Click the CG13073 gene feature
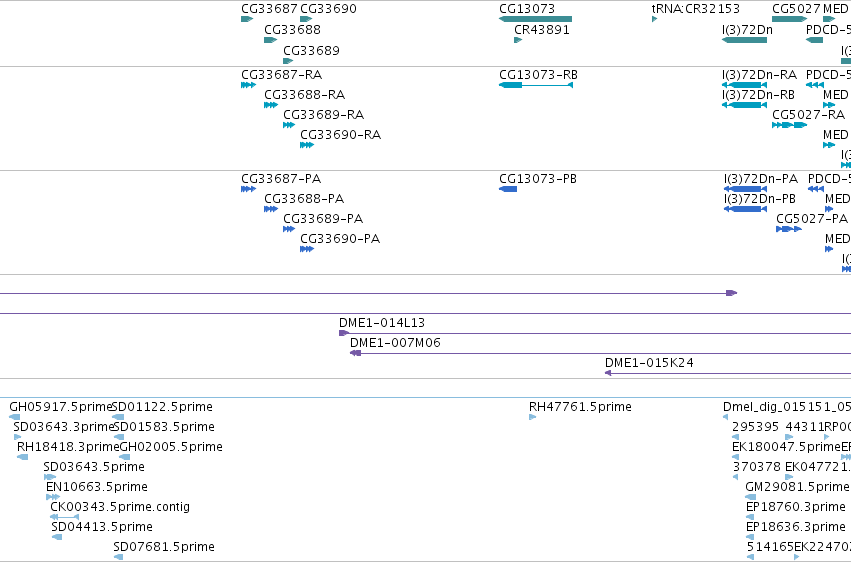The image size is (851, 562). (535, 19)
